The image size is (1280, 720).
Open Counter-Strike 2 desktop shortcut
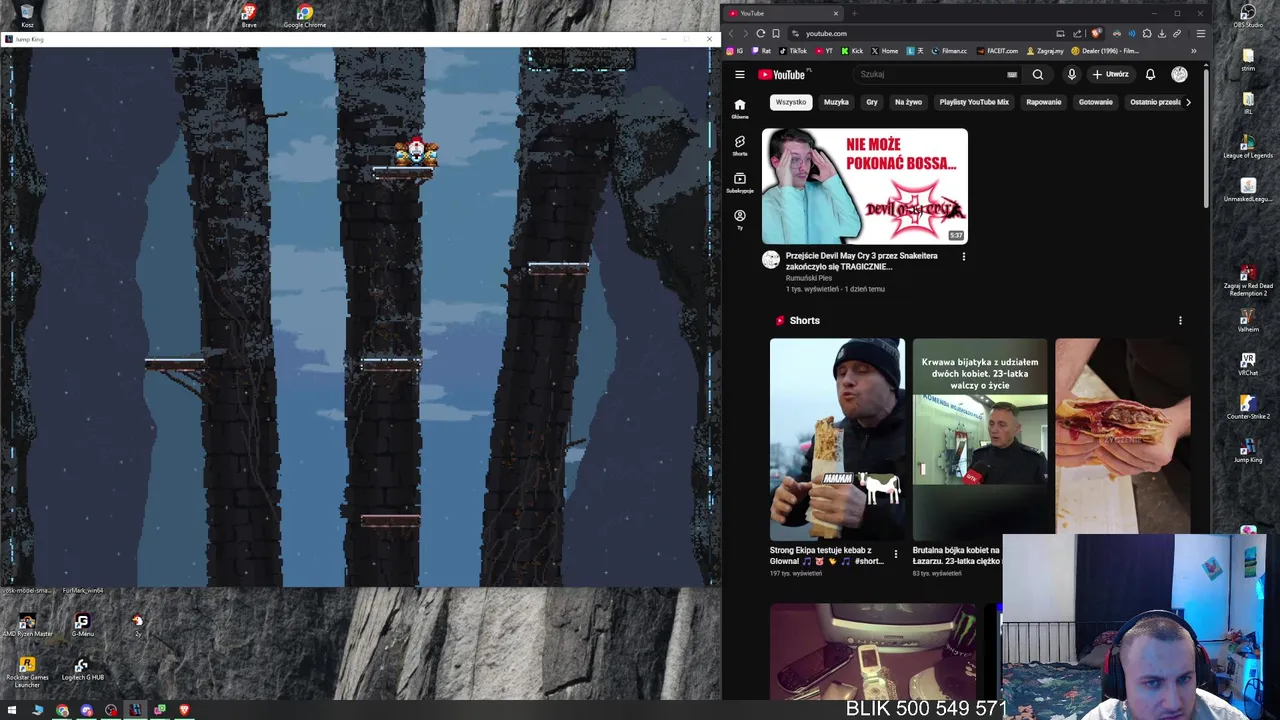click(1248, 407)
